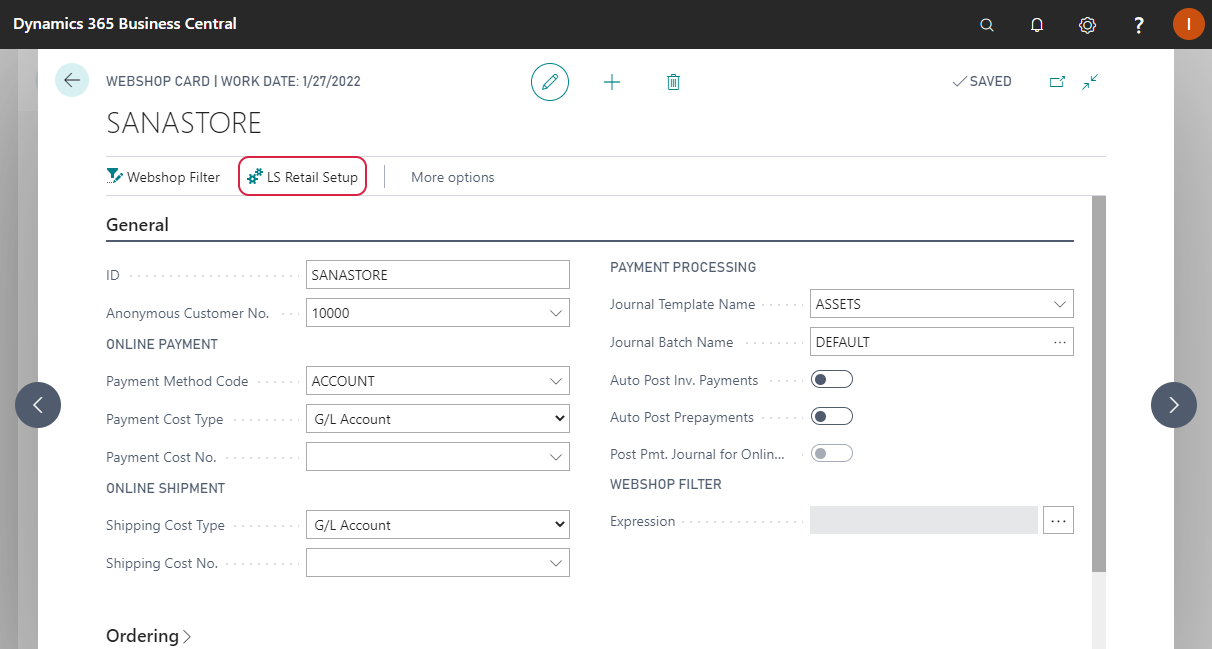Open Journal Batch Name lookup ellipsis

coord(1060,342)
